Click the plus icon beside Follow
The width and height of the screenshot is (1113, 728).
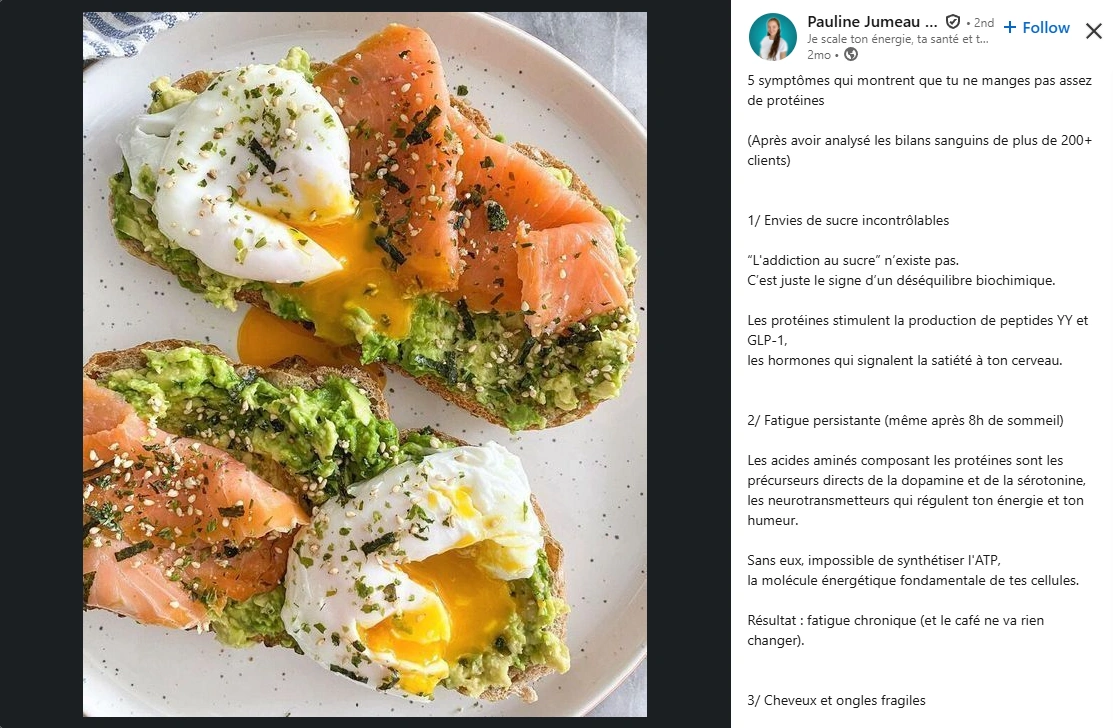[1009, 27]
